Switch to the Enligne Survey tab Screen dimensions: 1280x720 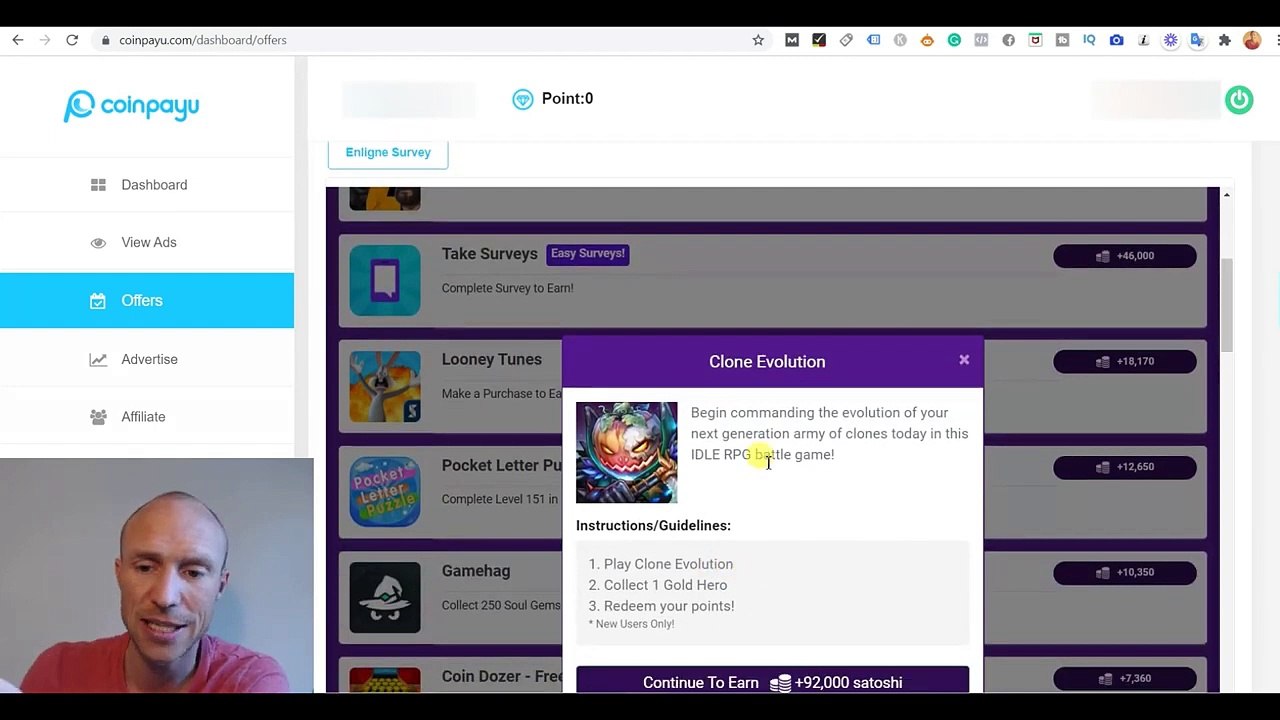(x=388, y=152)
